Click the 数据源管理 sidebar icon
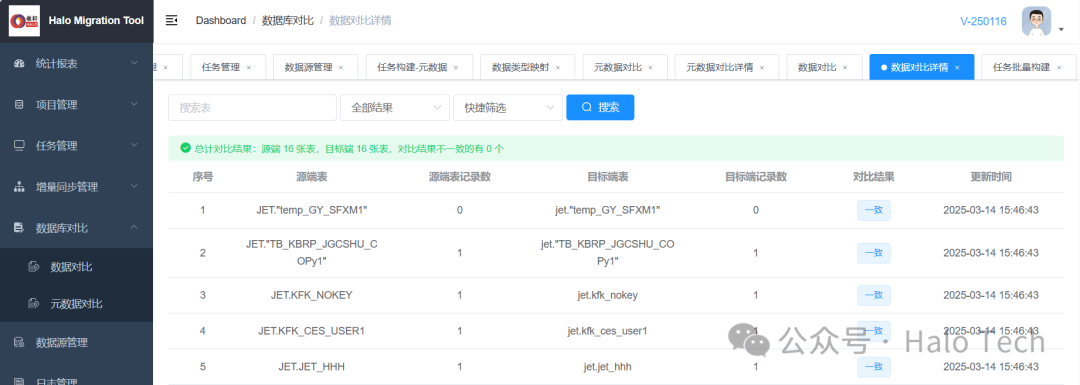Image resolution: width=1080 pixels, height=385 pixels. (x=19, y=342)
